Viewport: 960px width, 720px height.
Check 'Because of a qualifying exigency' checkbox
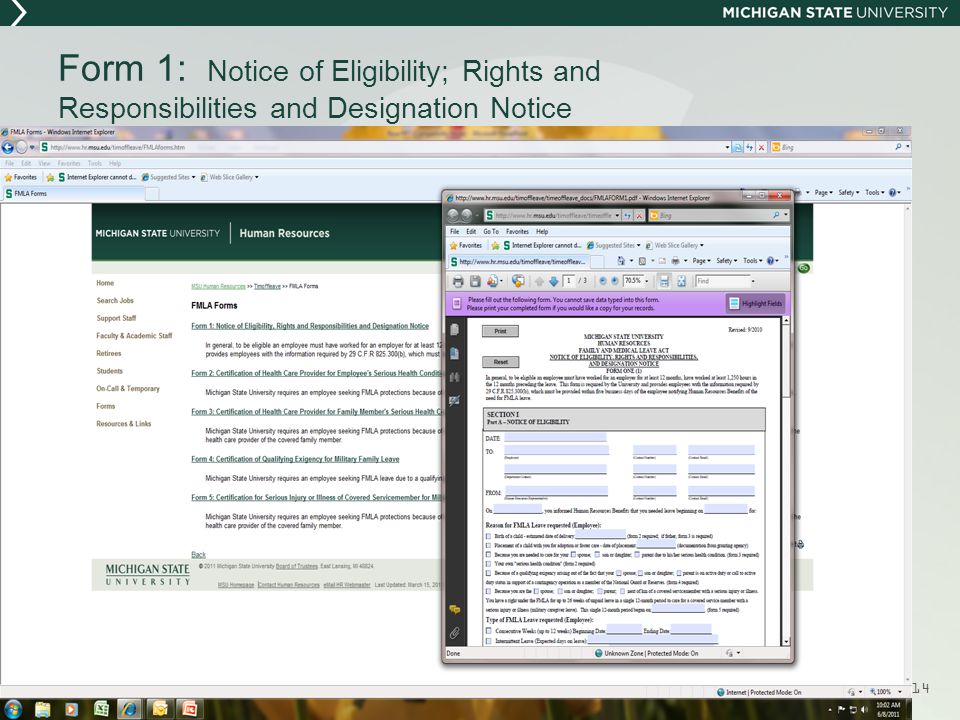(489, 573)
